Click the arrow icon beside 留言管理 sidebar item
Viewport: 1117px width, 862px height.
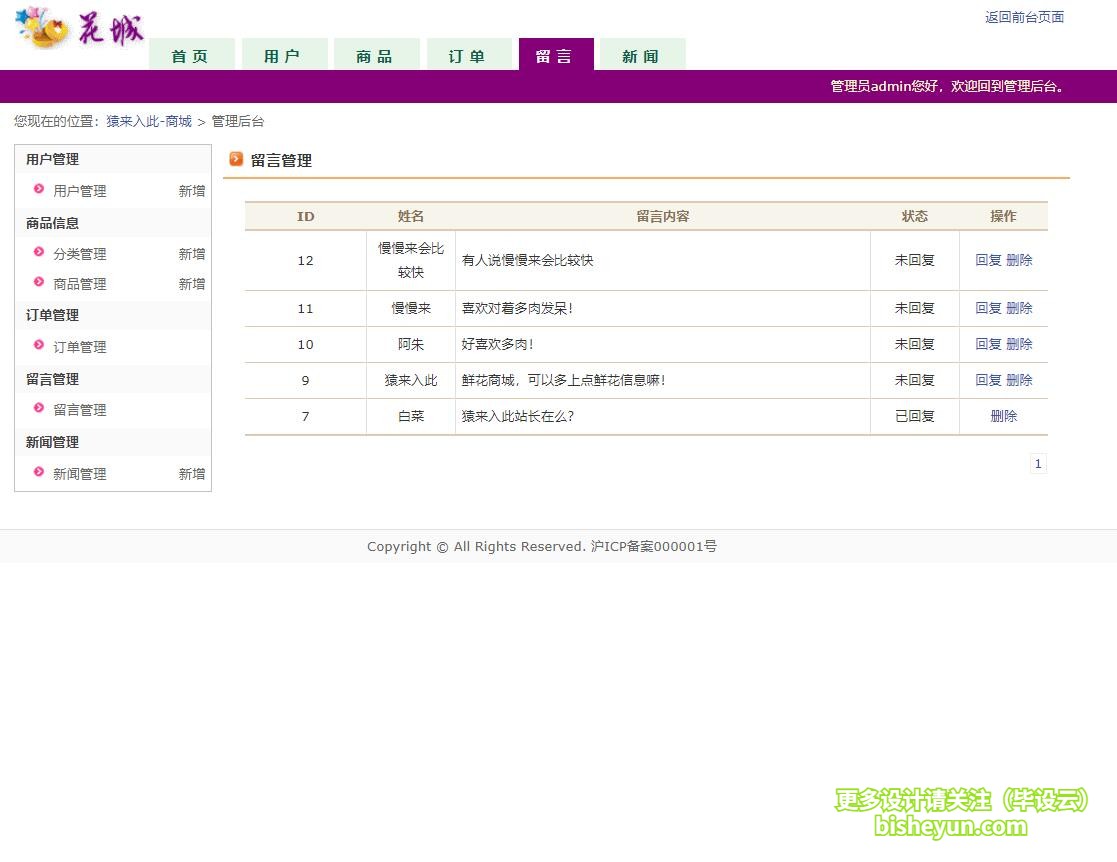click(38, 409)
